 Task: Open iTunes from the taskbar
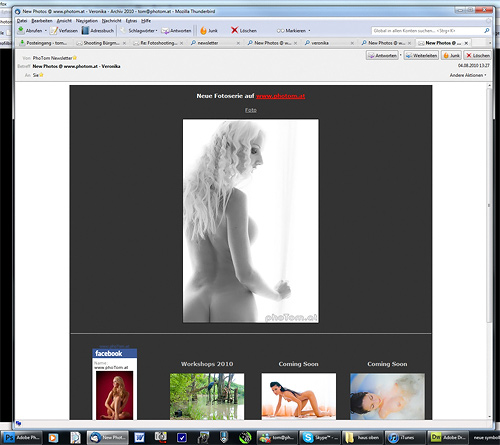pos(405,437)
